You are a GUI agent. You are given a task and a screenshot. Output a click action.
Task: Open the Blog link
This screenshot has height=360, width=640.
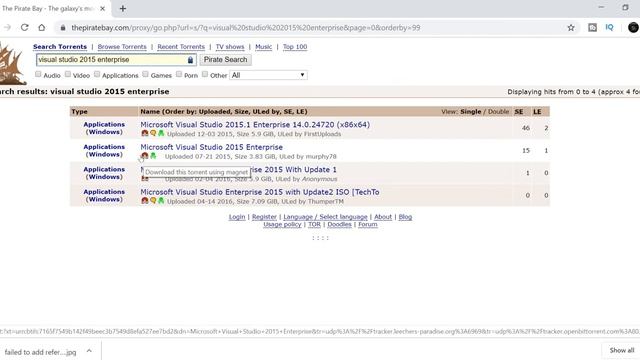[405, 217]
